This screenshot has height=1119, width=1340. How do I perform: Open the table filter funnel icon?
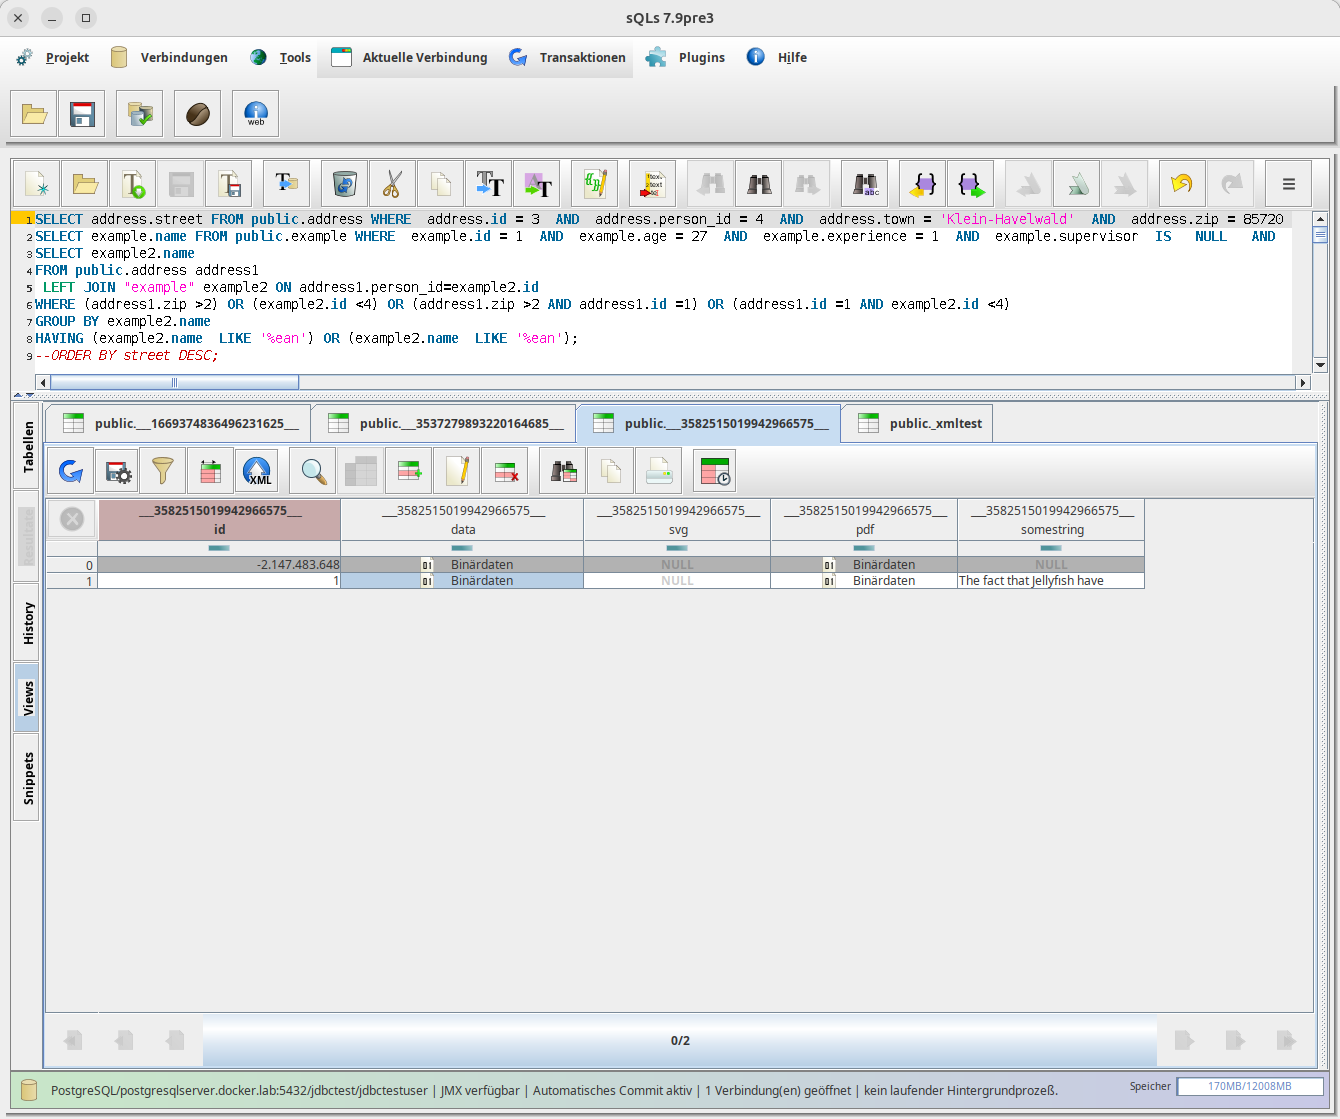[x=163, y=471]
